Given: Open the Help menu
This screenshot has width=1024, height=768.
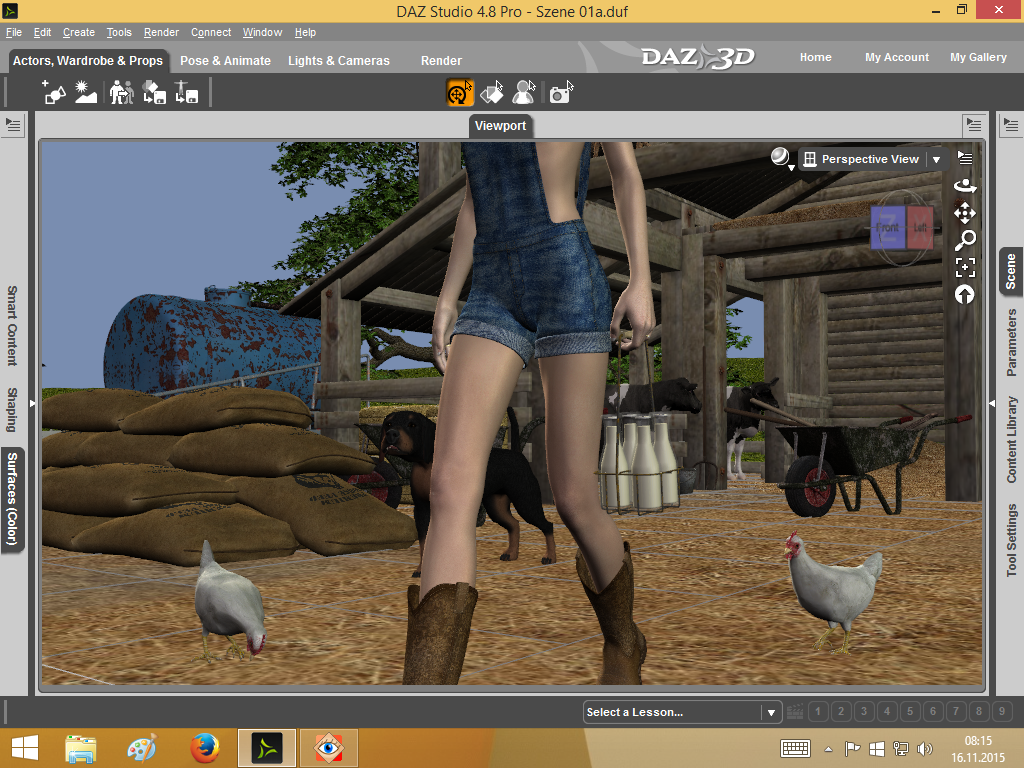Looking at the screenshot, I should click(305, 32).
